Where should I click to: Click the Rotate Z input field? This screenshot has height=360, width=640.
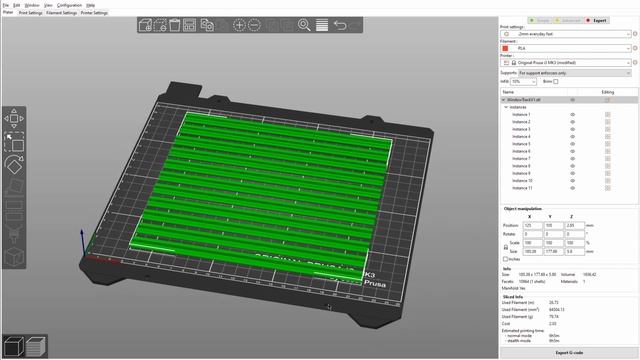click(x=574, y=234)
